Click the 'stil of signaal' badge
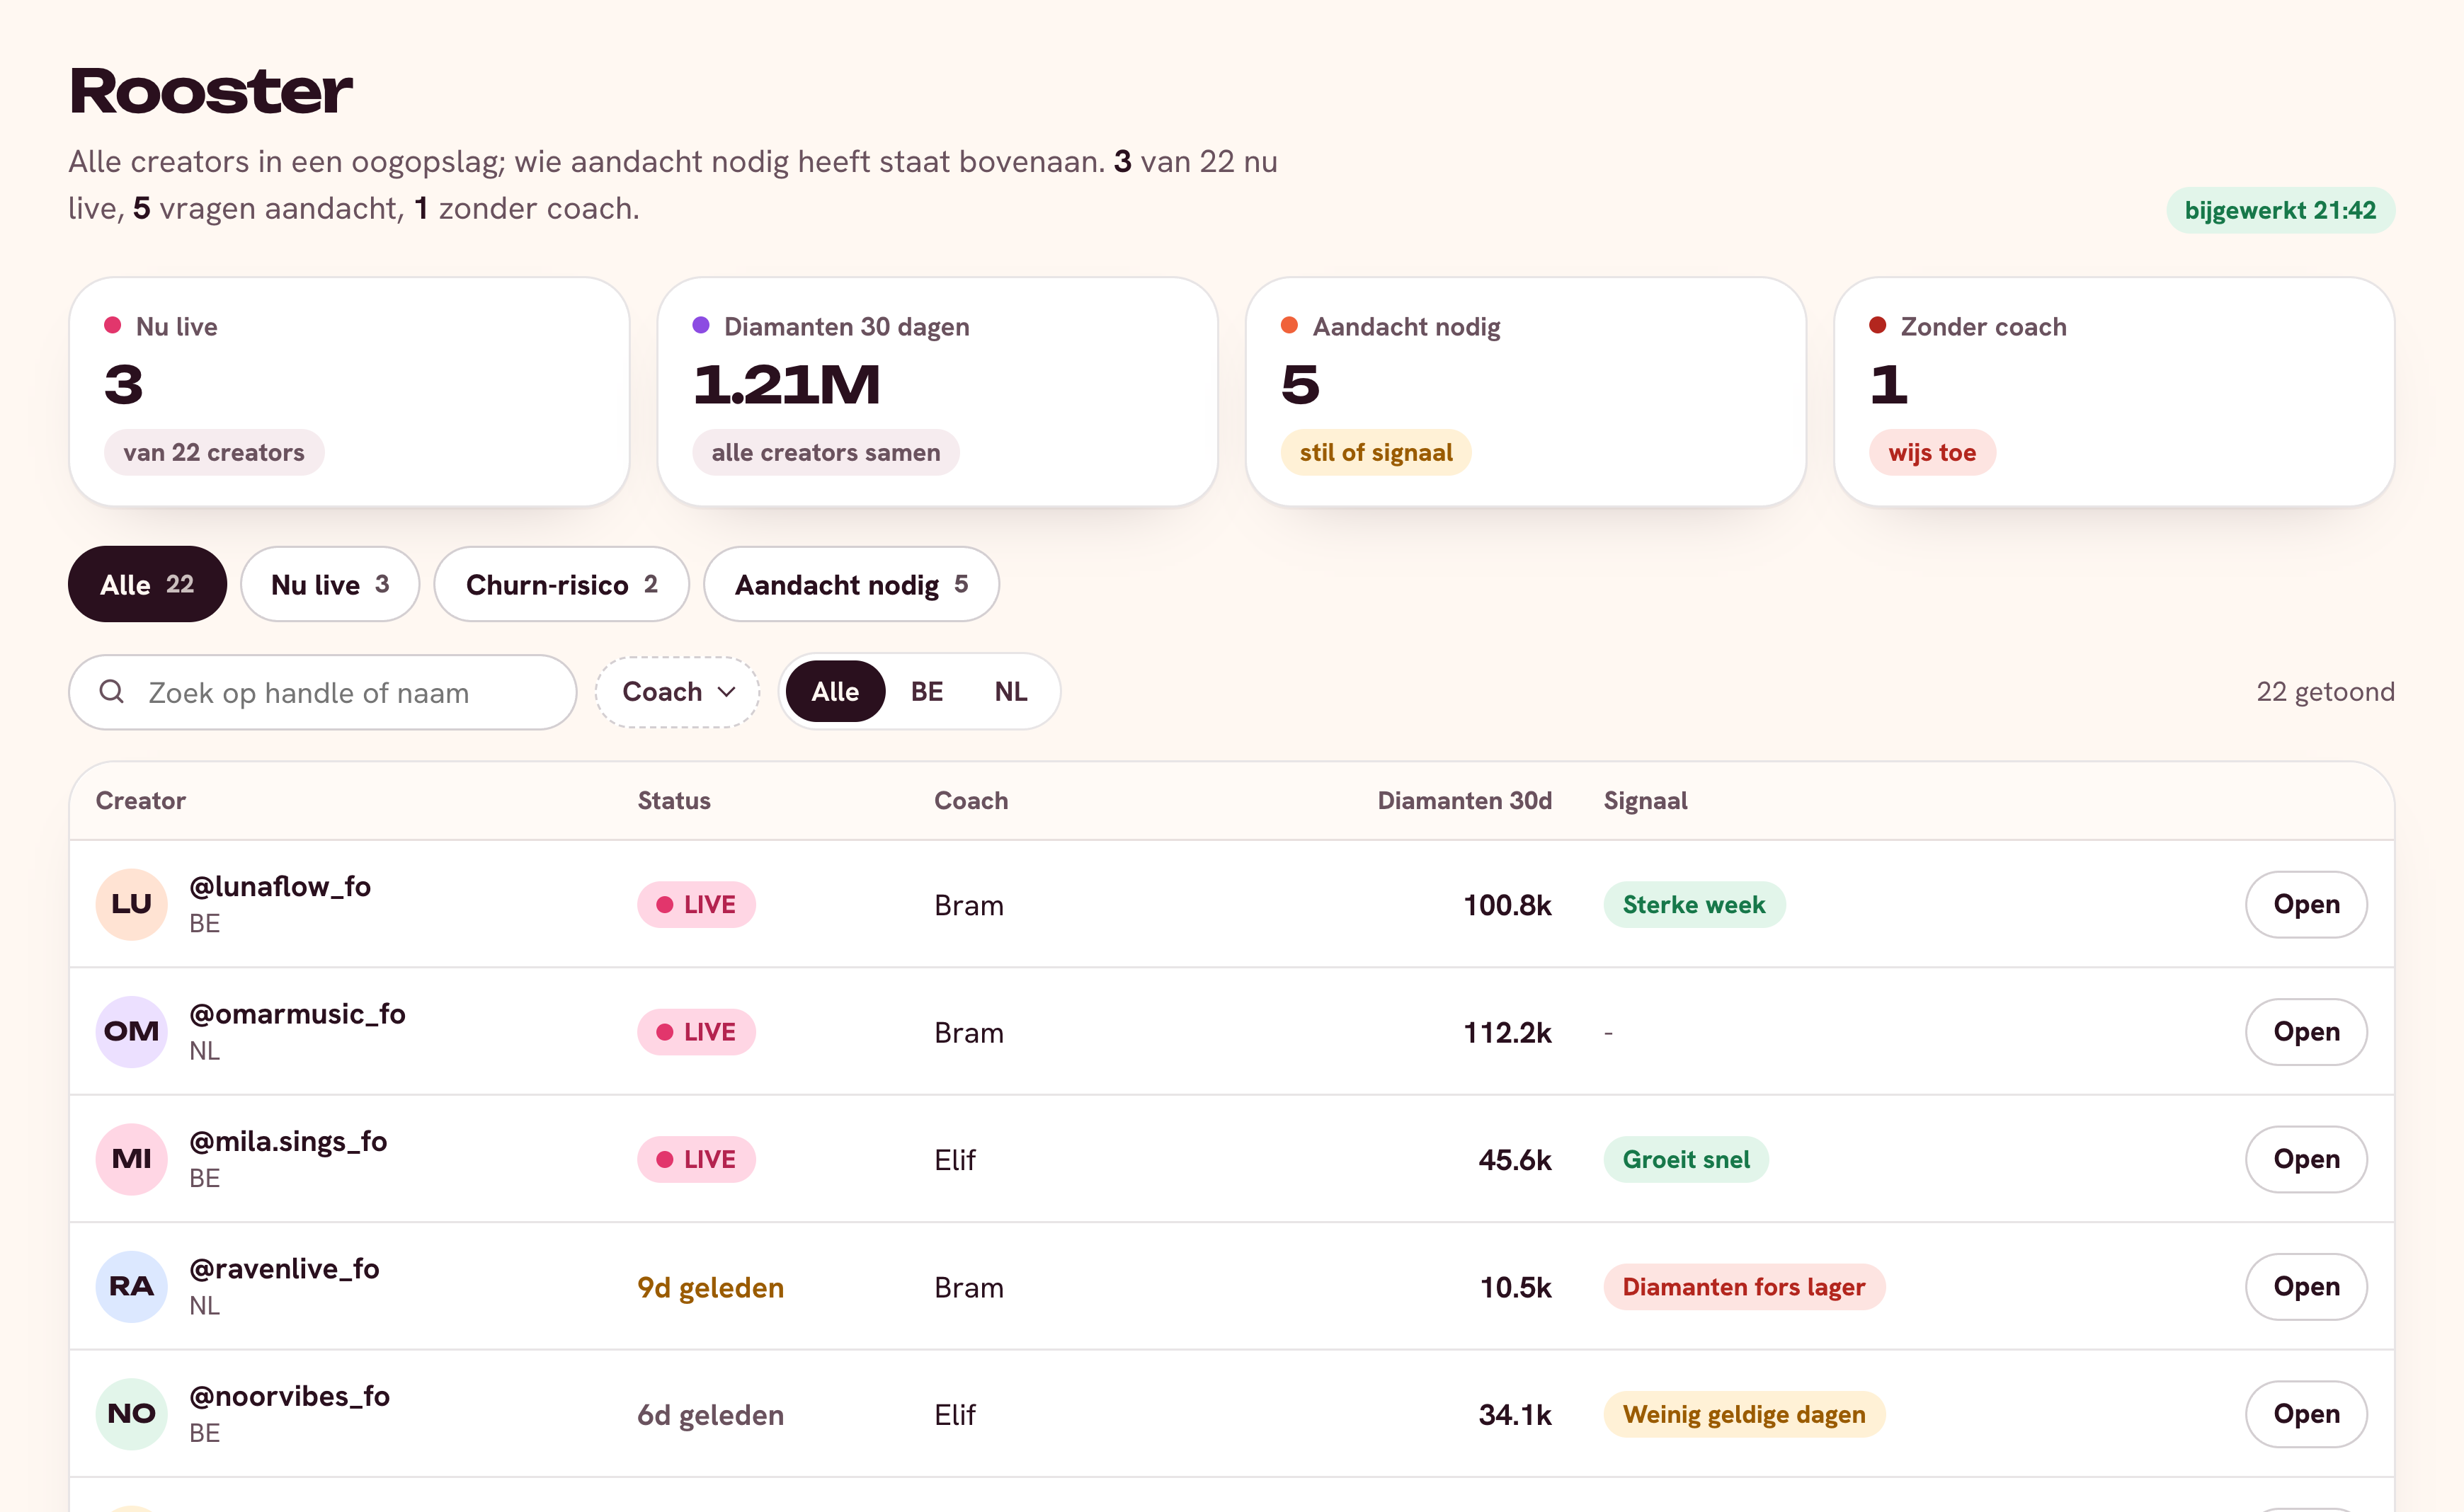The image size is (2464, 1512). pyautogui.click(x=1376, y=452)
